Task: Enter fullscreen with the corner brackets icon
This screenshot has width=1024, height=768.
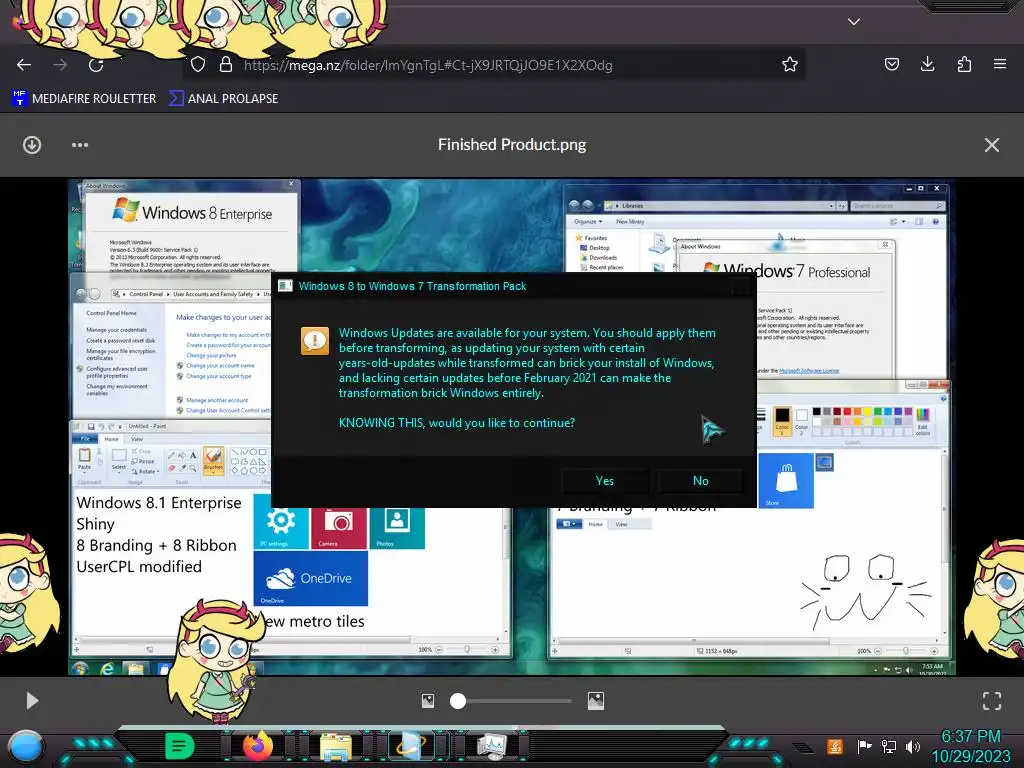Action: [991, 701]
